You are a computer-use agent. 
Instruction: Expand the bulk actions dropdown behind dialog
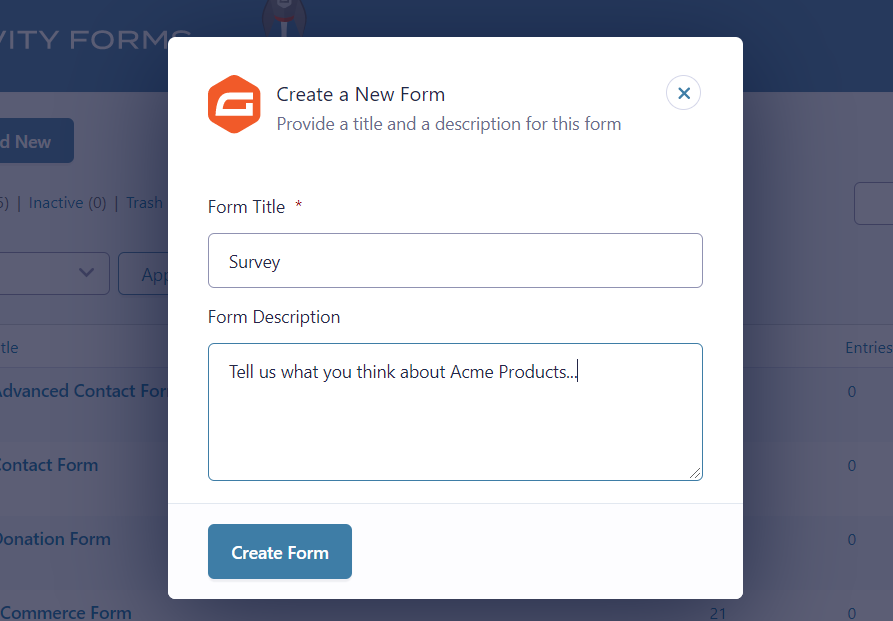click(55, 273)
